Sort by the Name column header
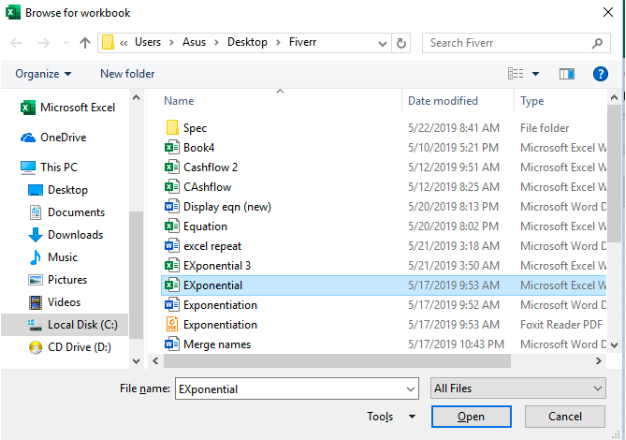Viewport: 626px width, 440px height. point(179,101)
